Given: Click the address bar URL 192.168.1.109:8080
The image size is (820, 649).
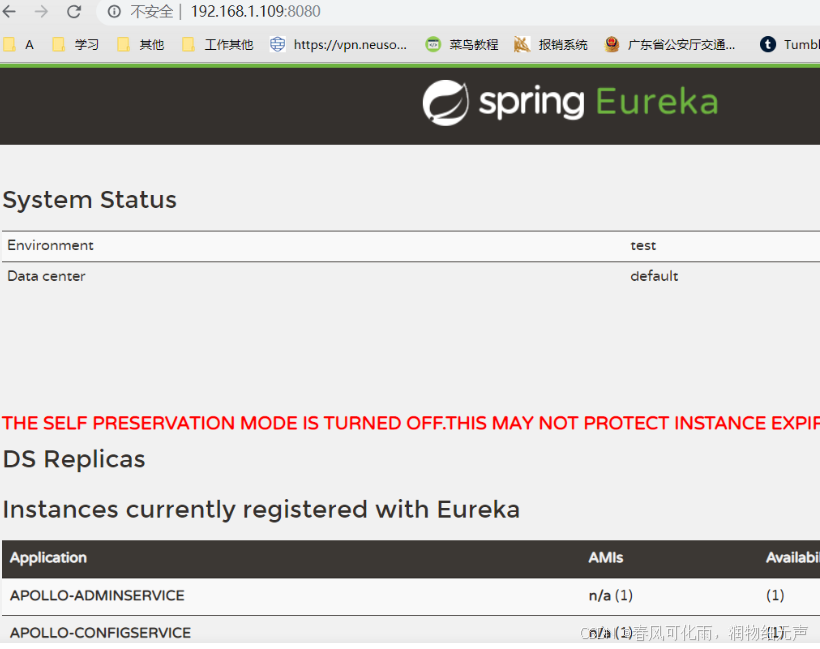Looking at the screenshot, I should pyautogui.click(x=255, y=12).
